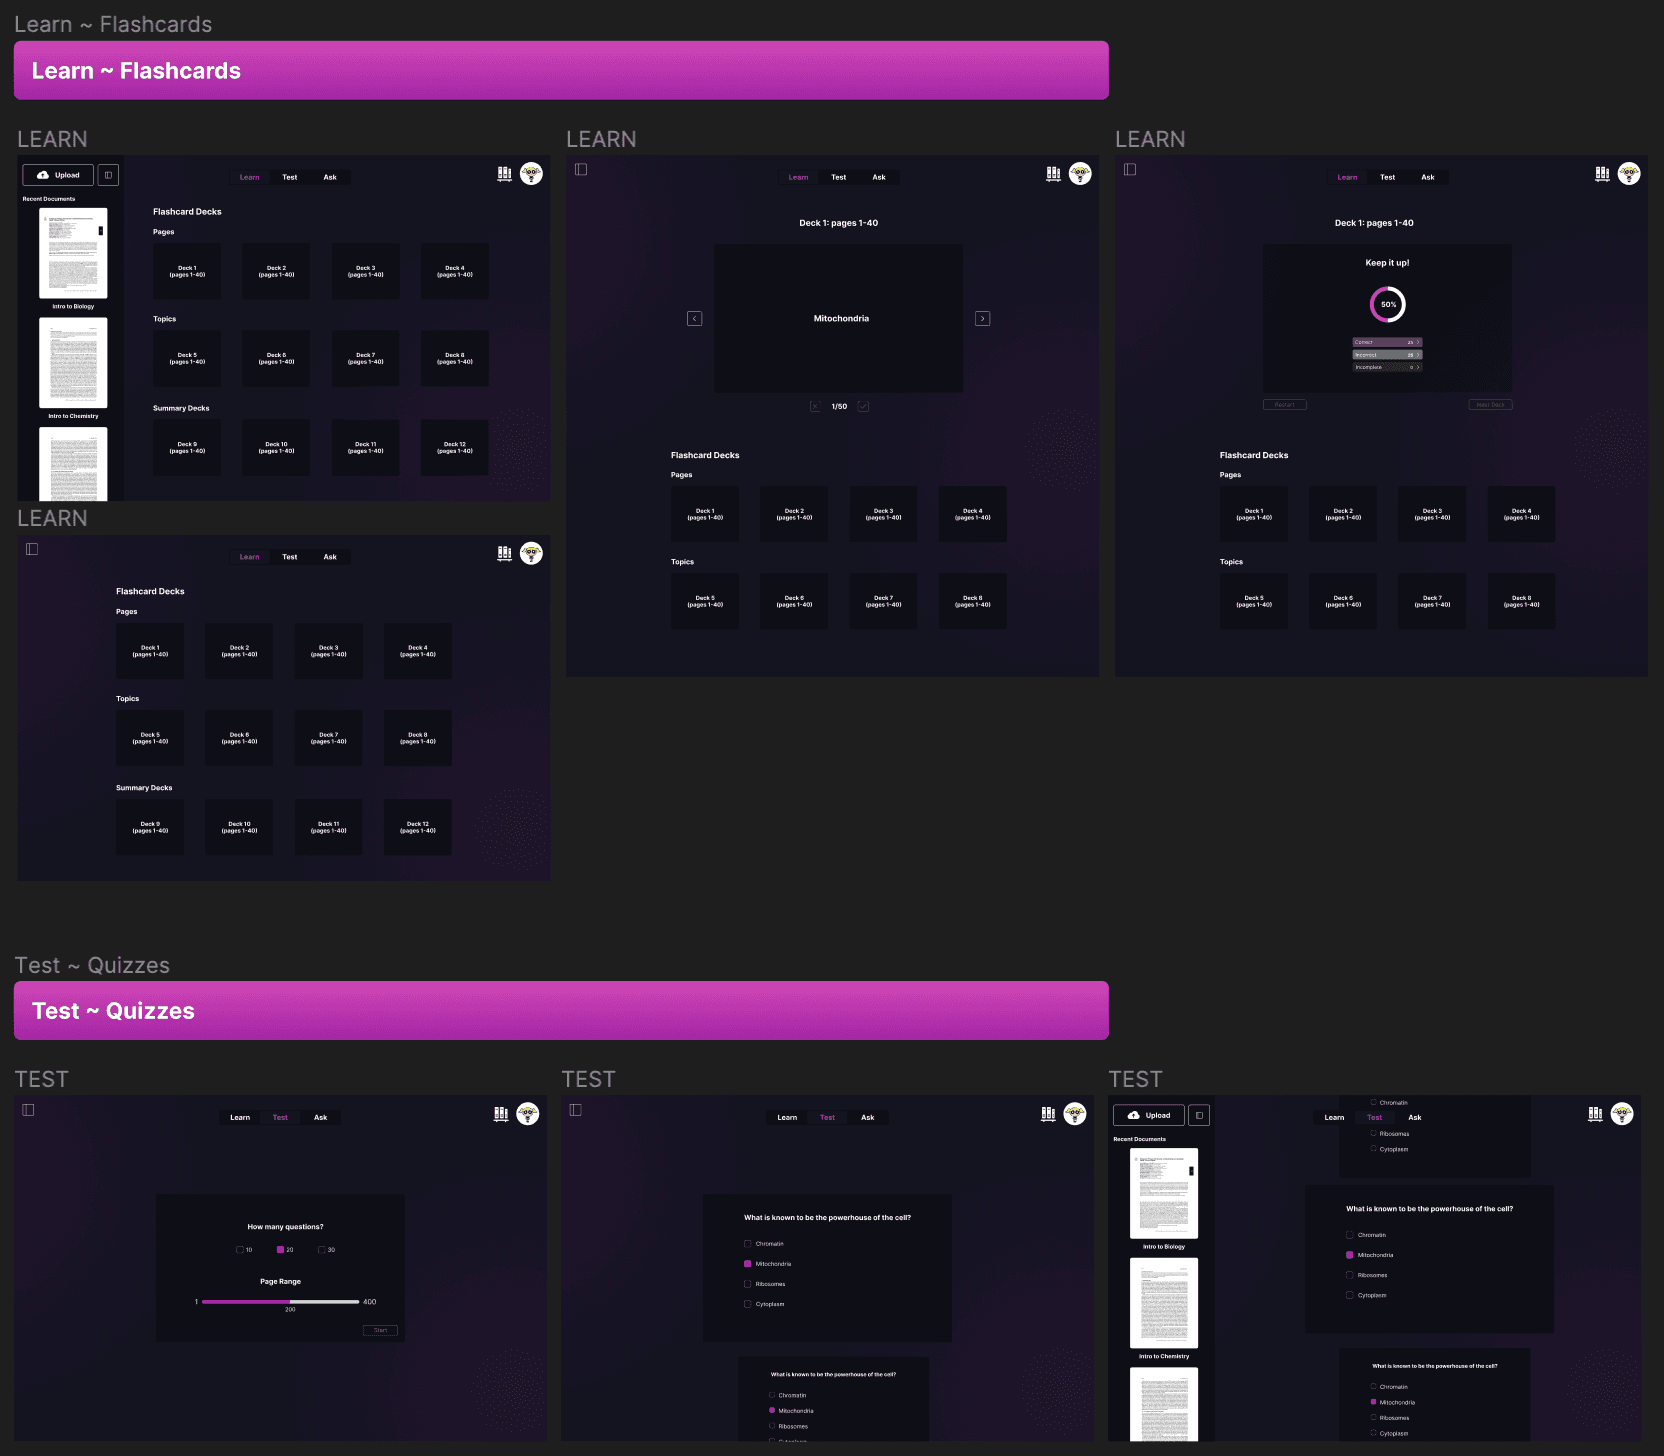Expand Incomplete results row chevron
The image size is (1664, 1456).
(x=1418, y=367)
